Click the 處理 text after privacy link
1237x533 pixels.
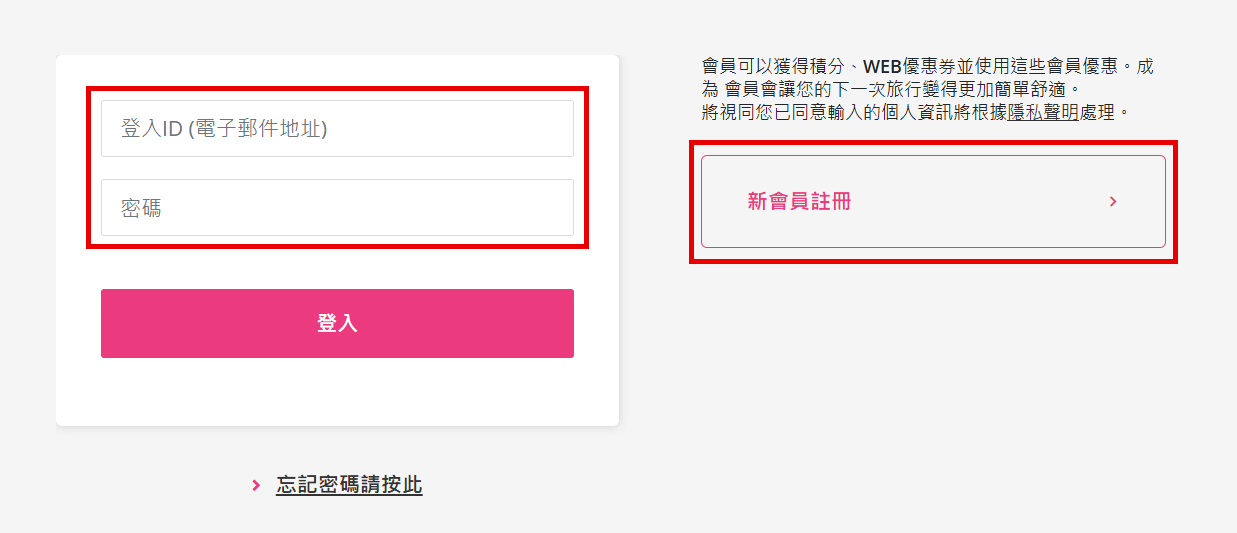pos(1097,112)
